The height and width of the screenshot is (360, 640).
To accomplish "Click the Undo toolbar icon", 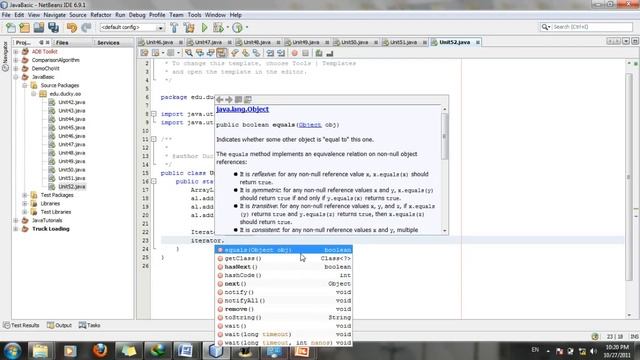I will (x=72, y=27).
